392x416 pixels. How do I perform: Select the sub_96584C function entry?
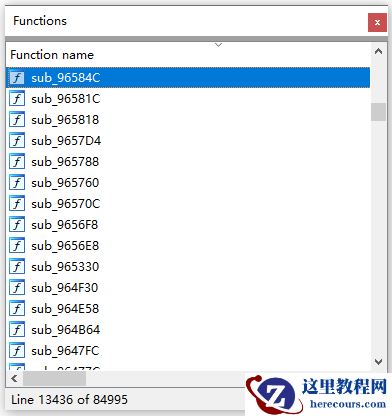[188, 78]
